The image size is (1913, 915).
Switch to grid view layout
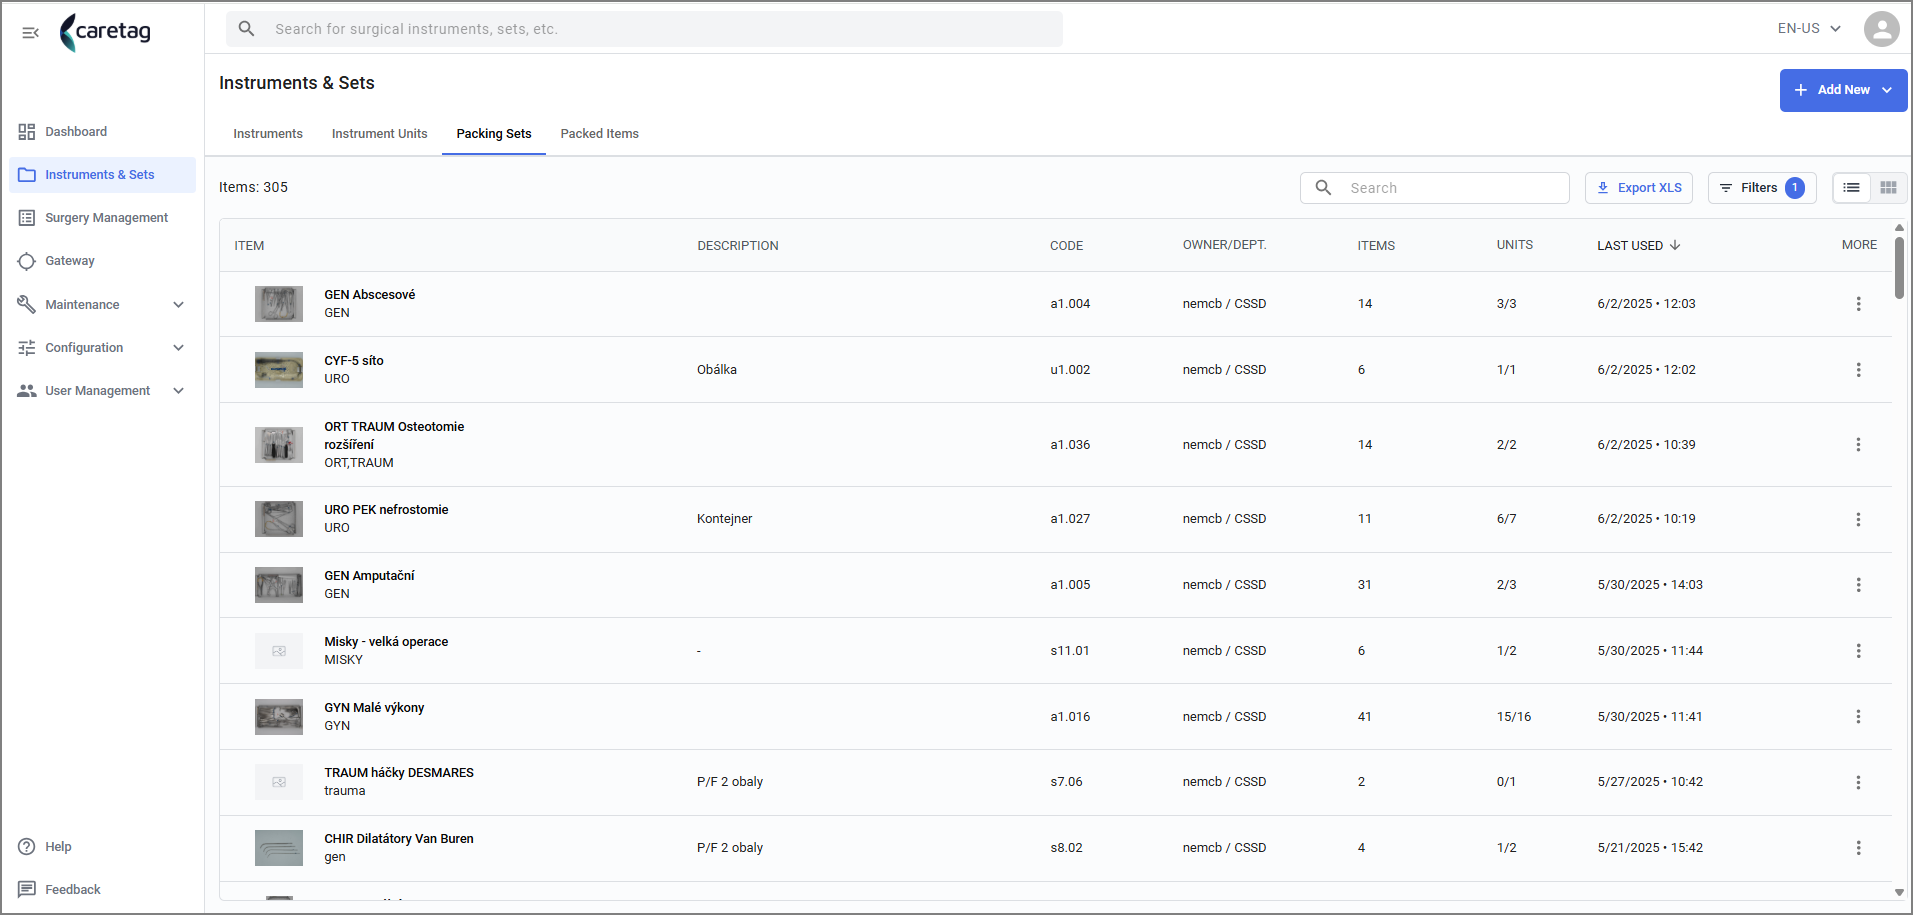click(1888, 188)
